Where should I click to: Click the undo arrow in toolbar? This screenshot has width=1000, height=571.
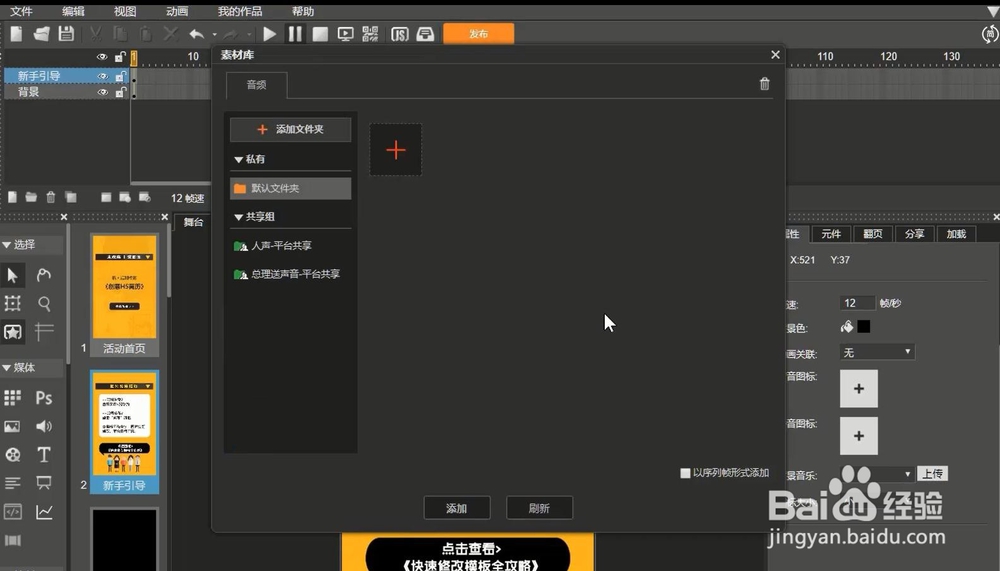point(196,34)
